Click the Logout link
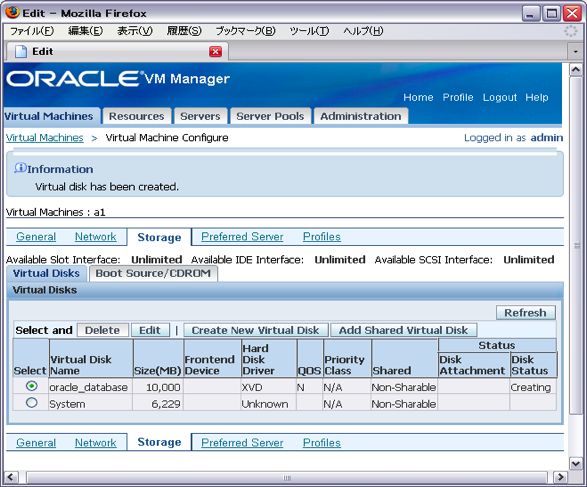Image resolution: width=587 pixels, height=487 pixels. coord(499,97)
